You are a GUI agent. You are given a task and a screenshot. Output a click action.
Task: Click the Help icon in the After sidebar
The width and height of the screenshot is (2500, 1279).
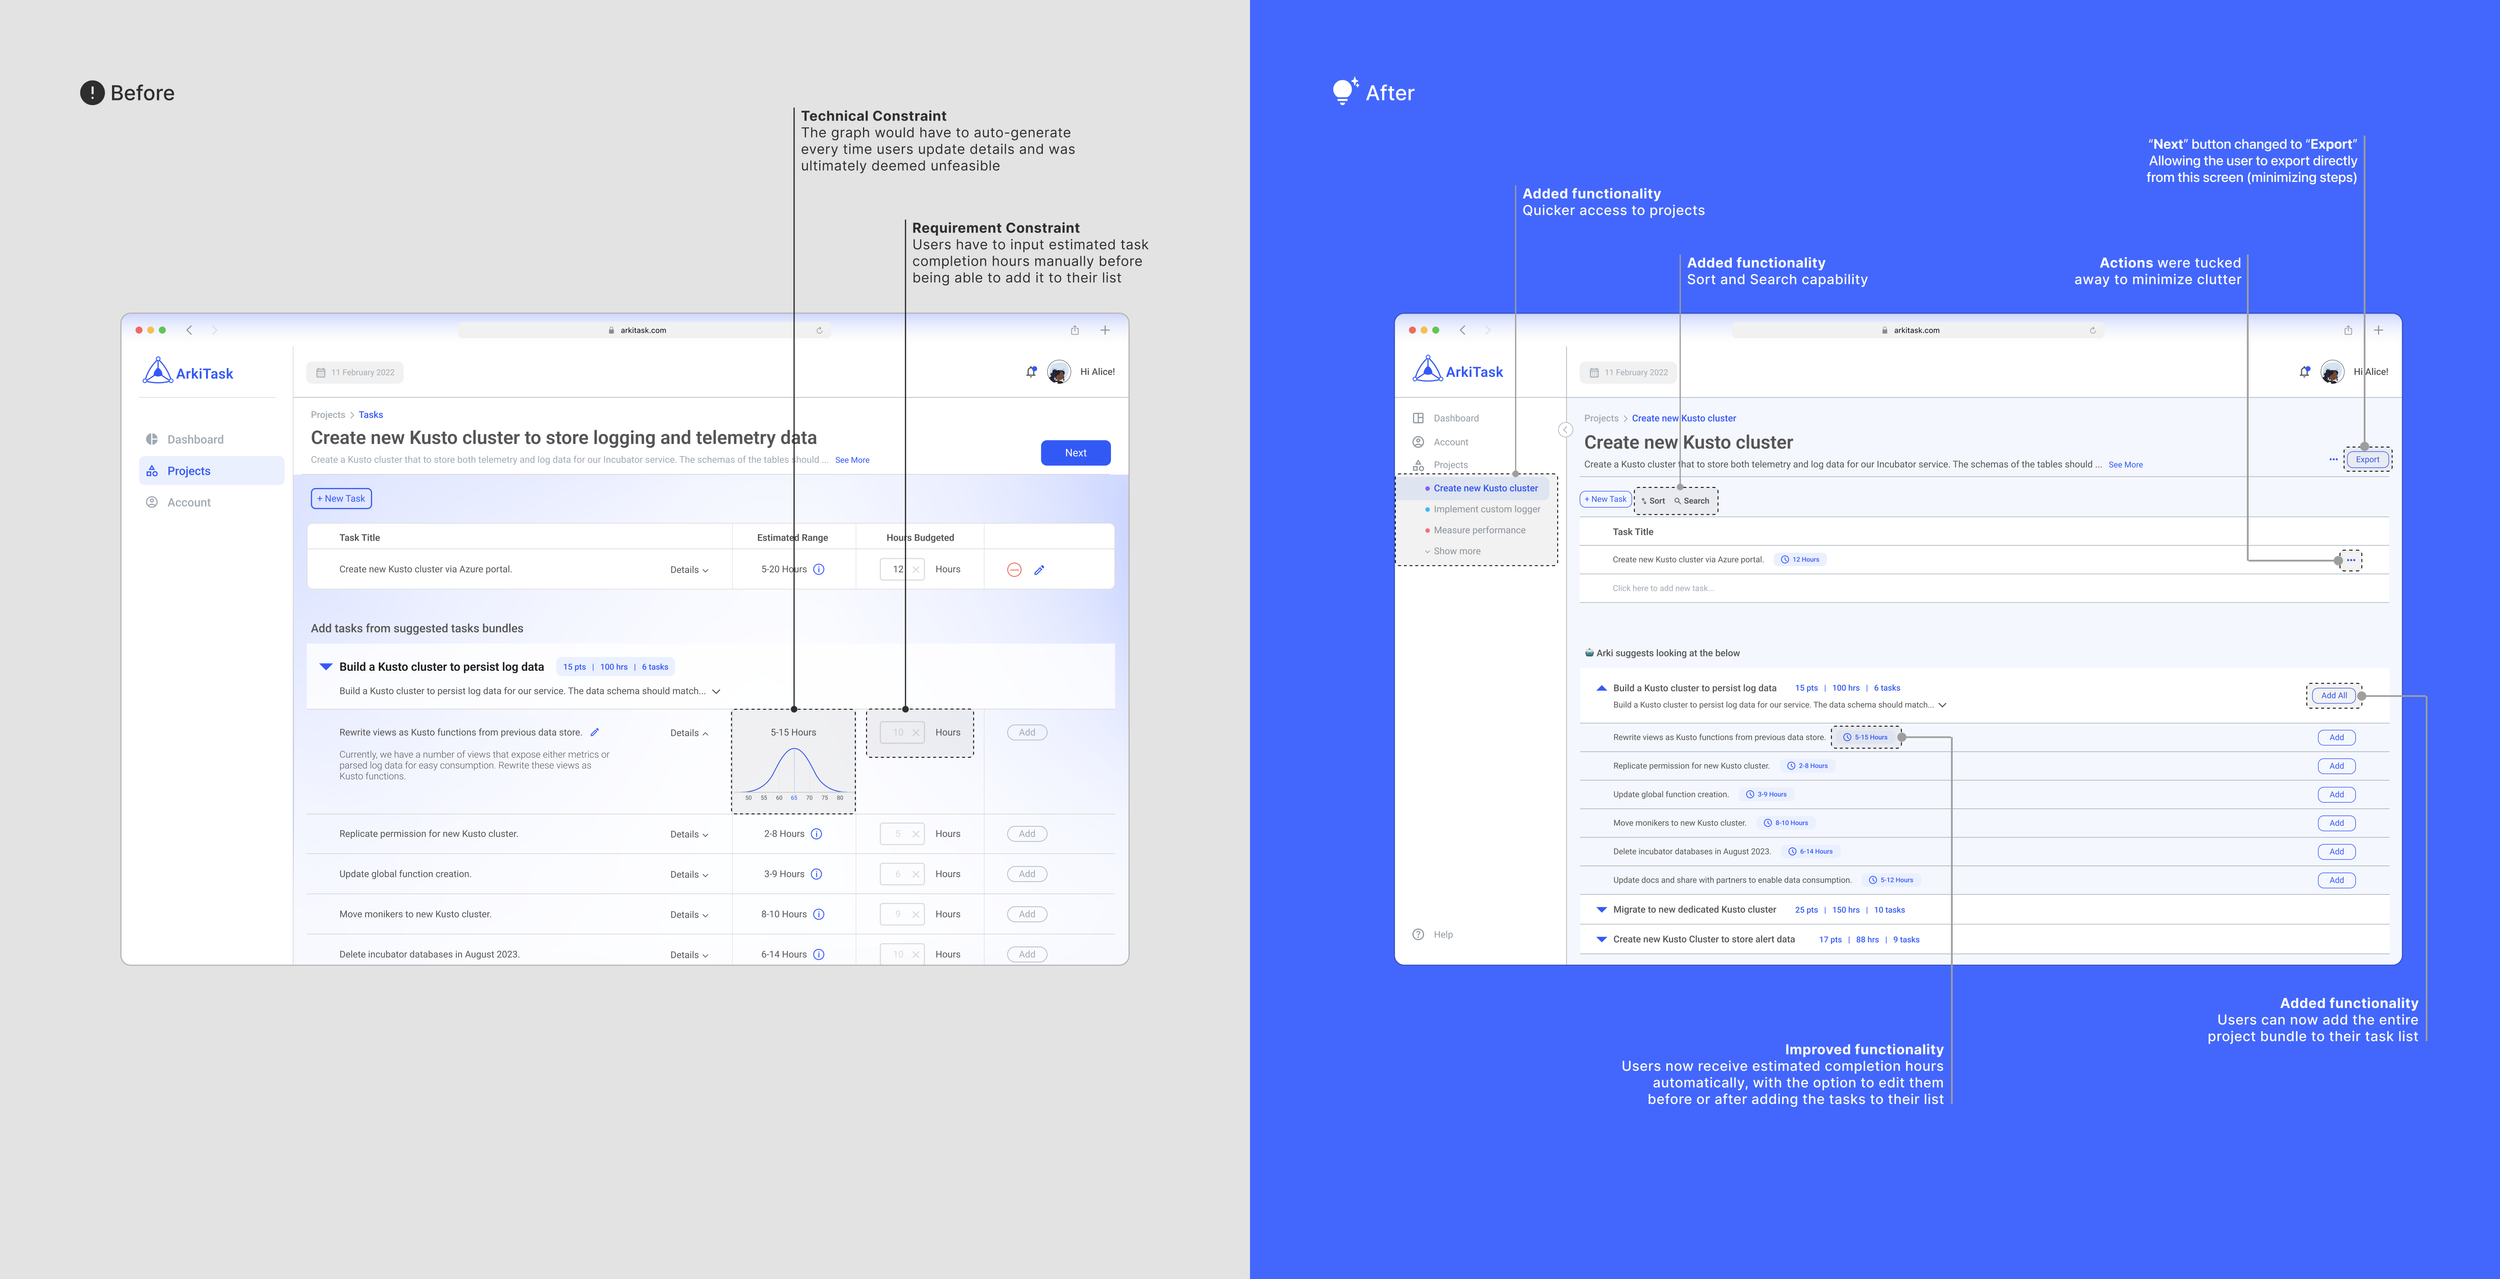point(1418,934)
